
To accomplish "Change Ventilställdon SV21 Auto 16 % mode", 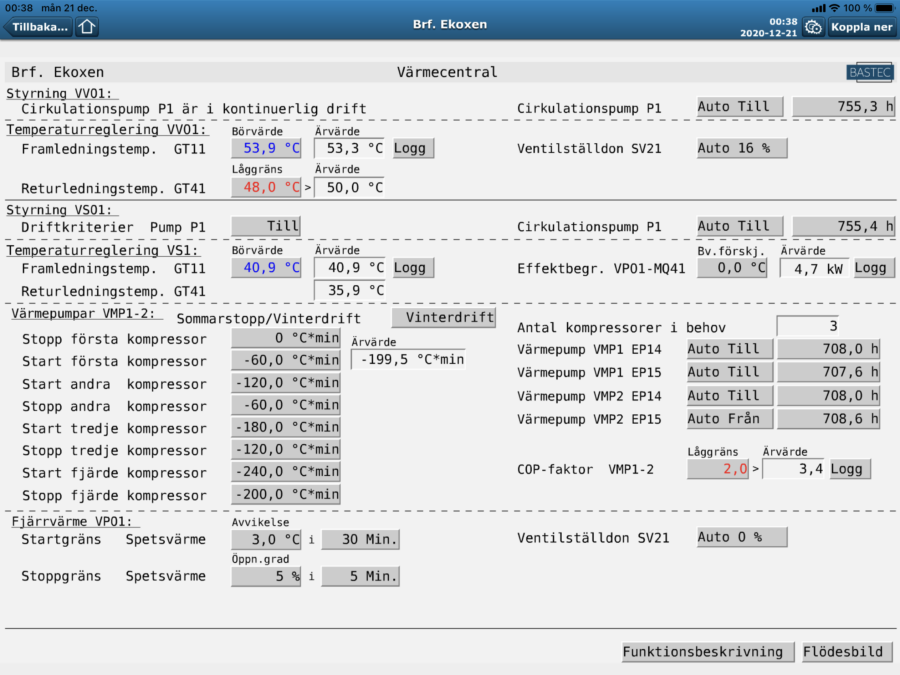I will click(x=742, y=148).
